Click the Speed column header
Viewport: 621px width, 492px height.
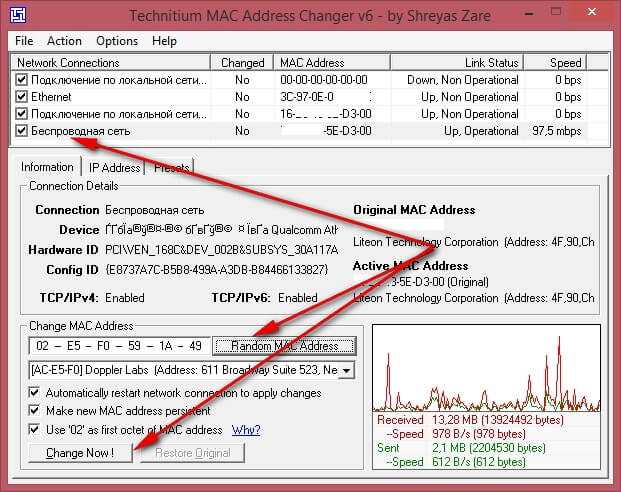[555, 63]
